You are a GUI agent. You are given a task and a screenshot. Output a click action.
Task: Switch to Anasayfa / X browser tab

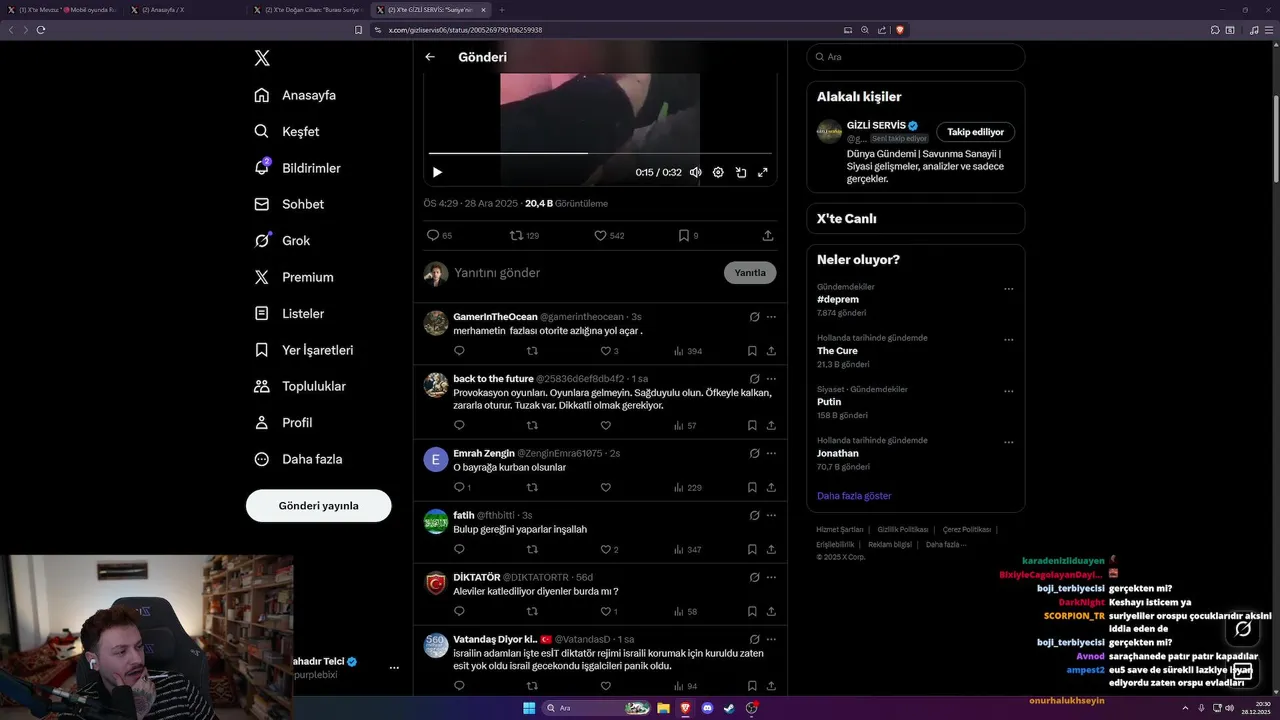pos(186,10)
